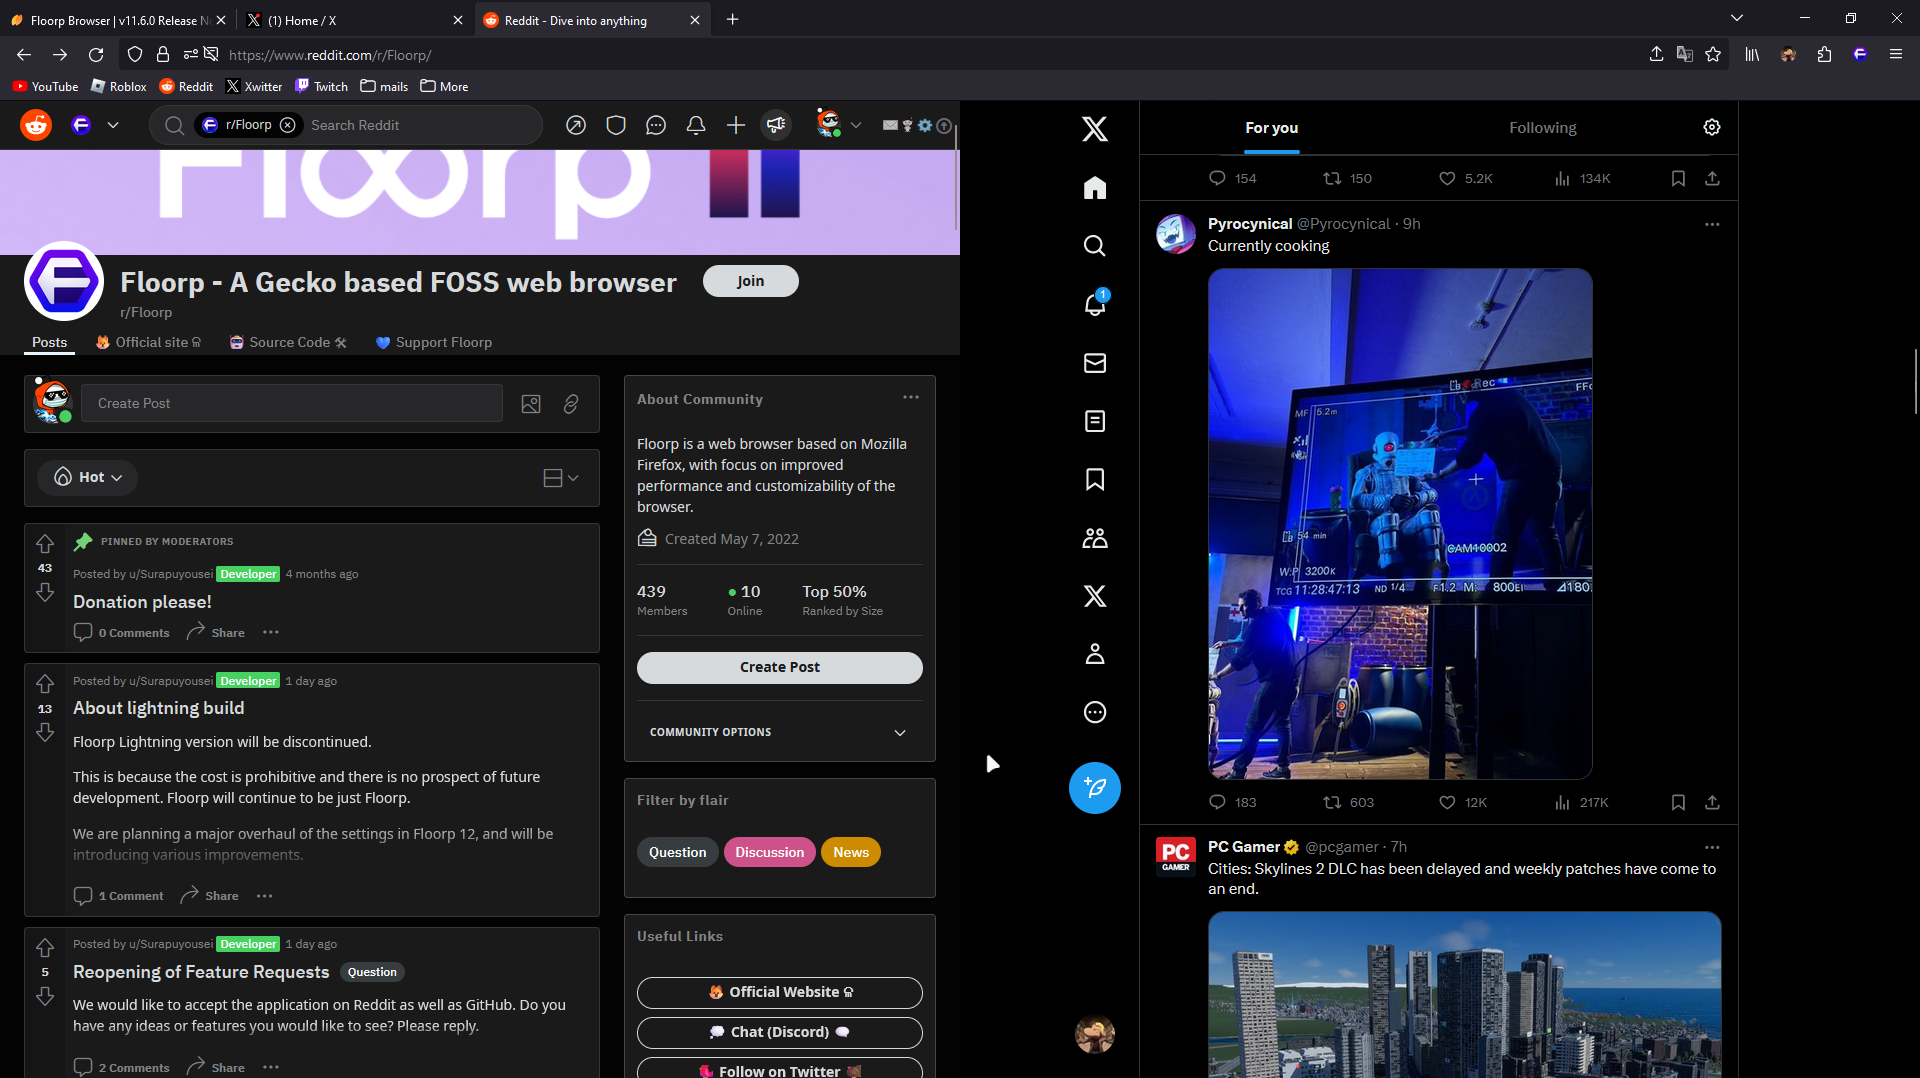
Task: Change the card view layout dropdown
Action: coord(560,478)
